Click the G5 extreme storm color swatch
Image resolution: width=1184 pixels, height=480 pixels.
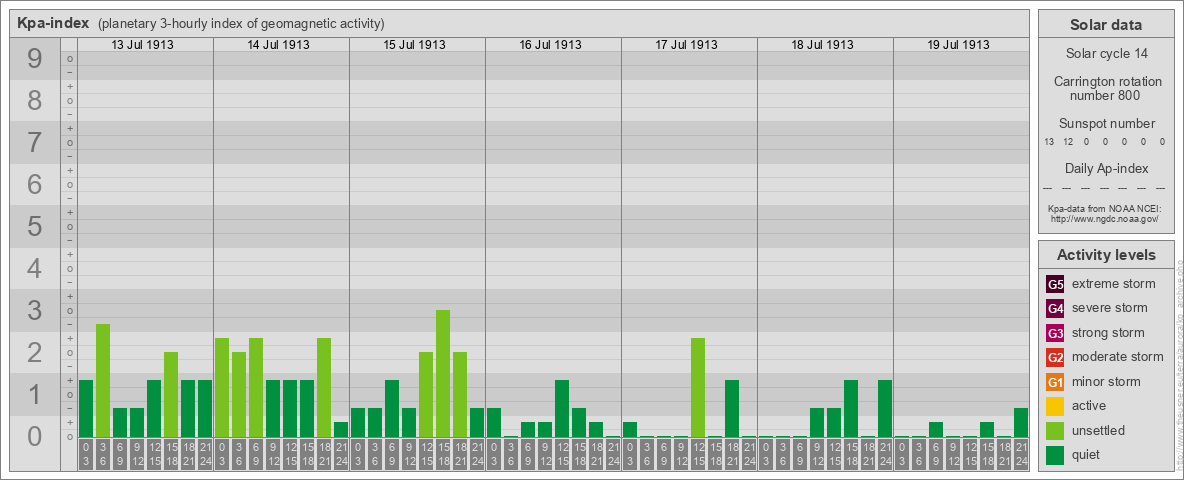tap(1056, 284)
